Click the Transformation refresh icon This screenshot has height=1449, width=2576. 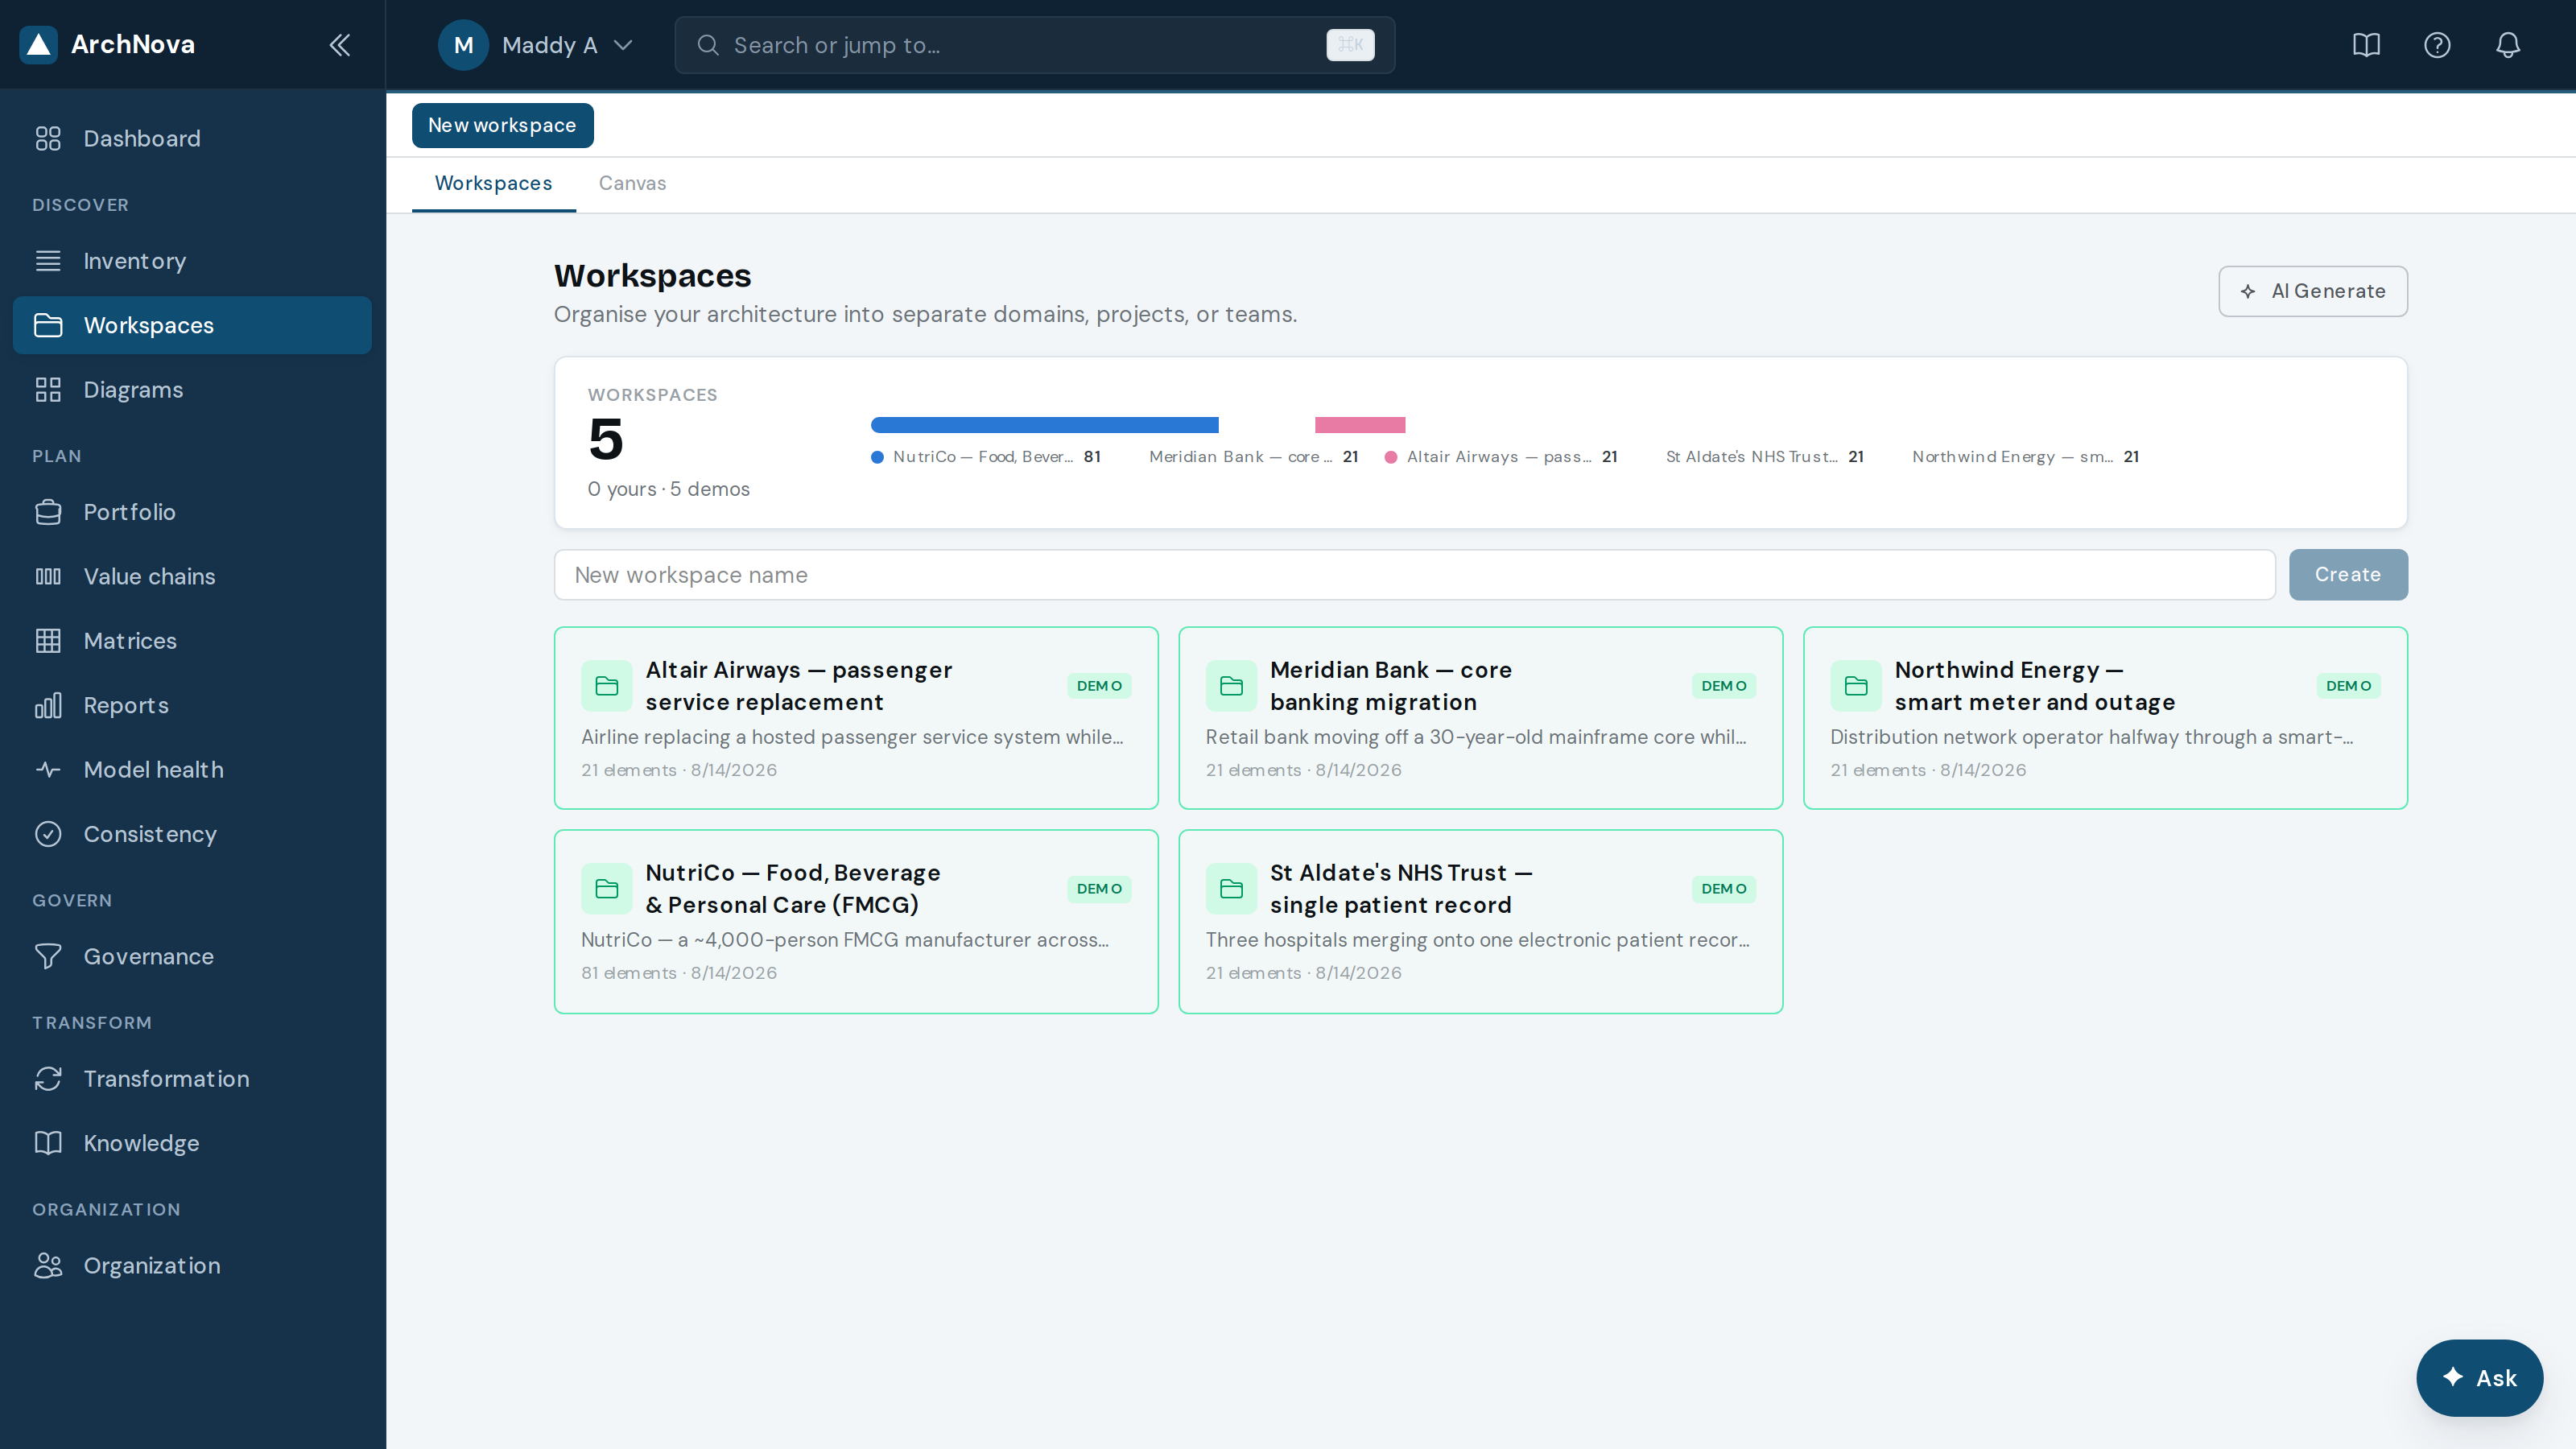click(x=48, y=1079)
